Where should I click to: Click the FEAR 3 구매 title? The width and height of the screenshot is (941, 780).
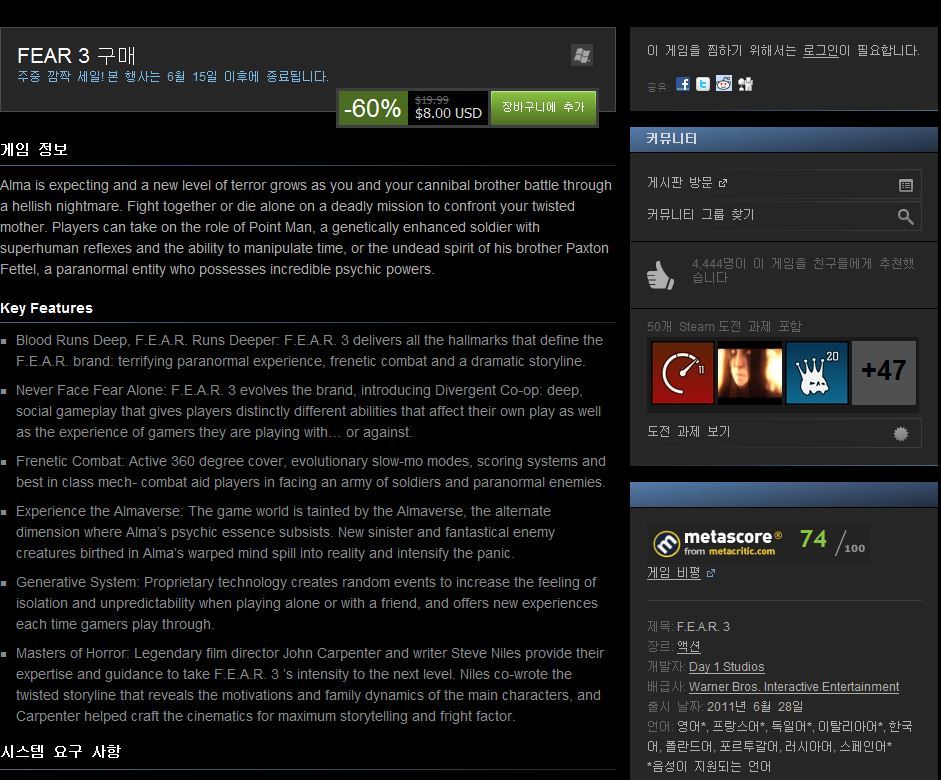coord(76,56)
